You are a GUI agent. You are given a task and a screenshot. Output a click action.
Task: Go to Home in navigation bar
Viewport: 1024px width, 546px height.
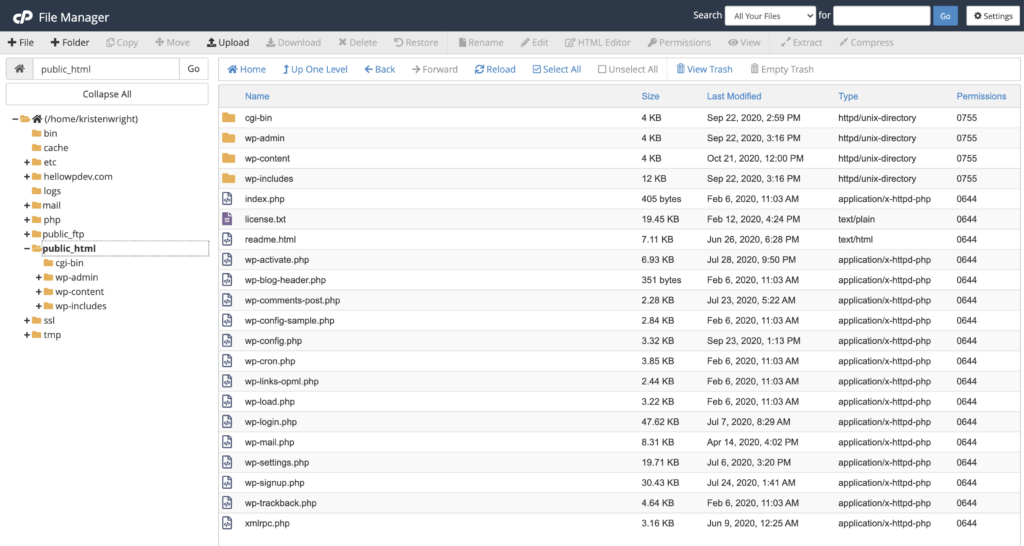tap(246, 69)
